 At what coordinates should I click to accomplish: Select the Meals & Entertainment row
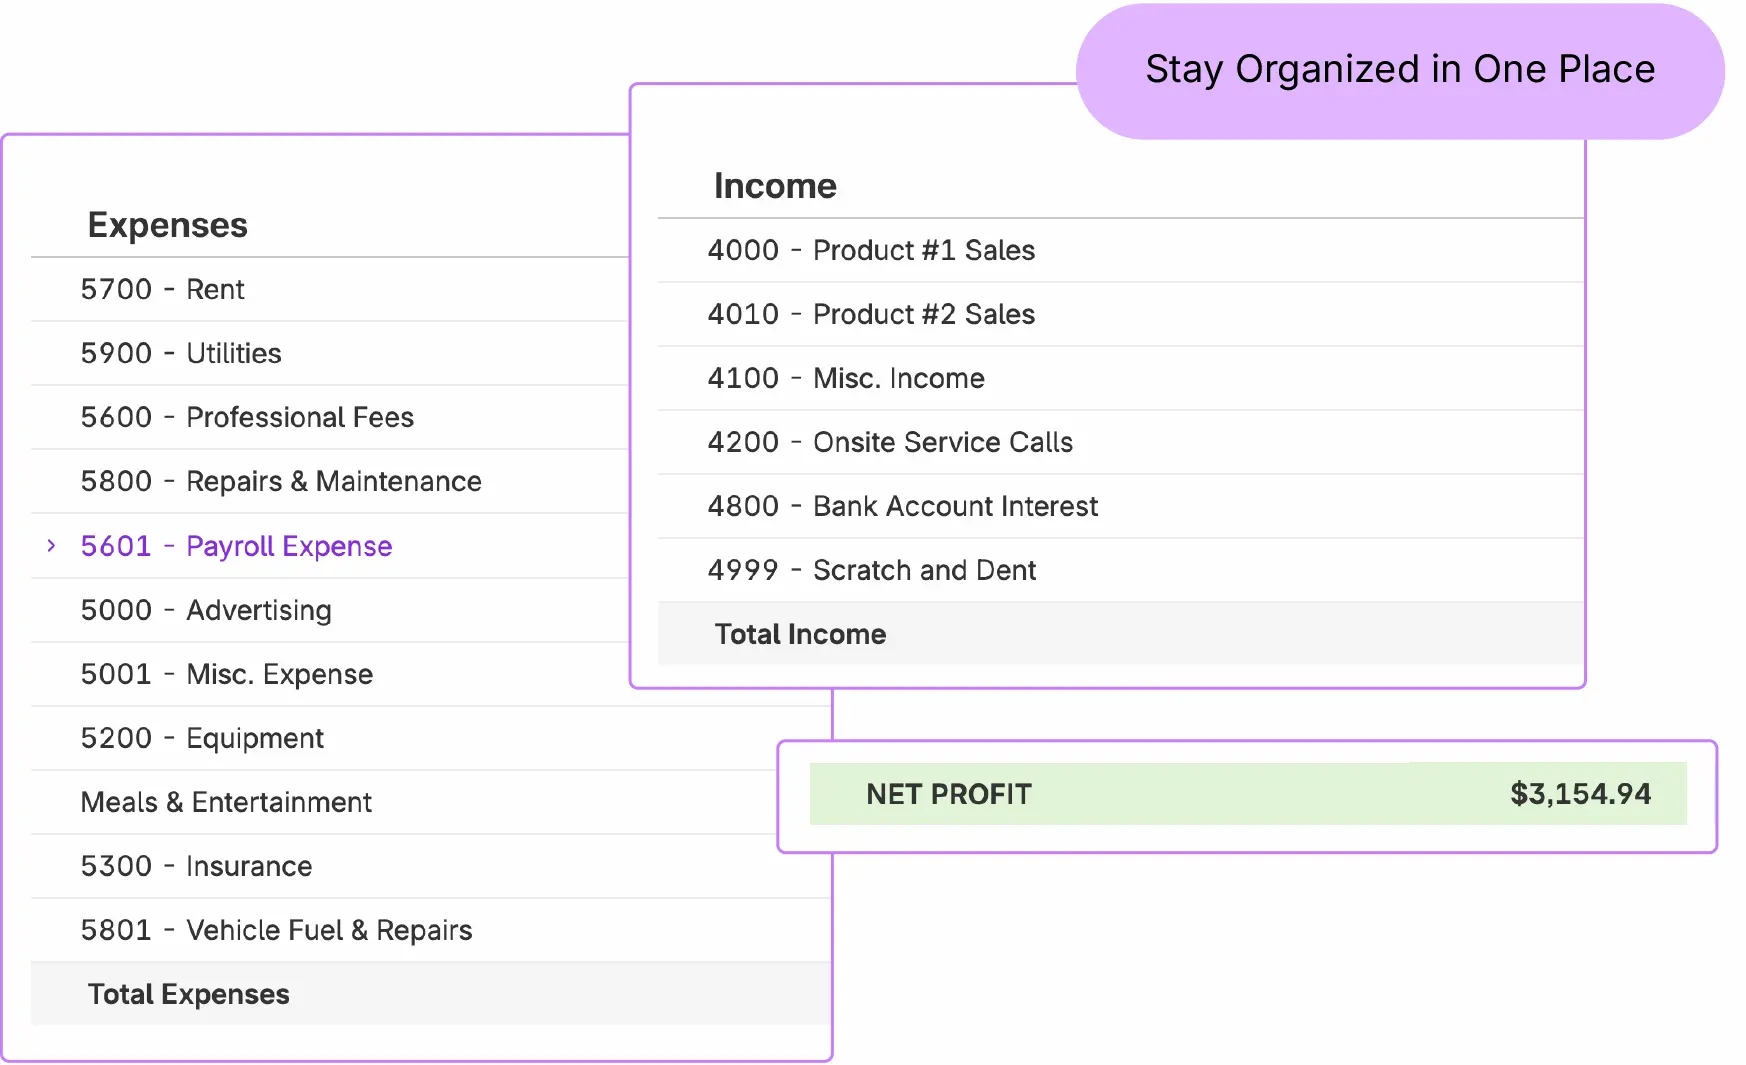[226, 802]
